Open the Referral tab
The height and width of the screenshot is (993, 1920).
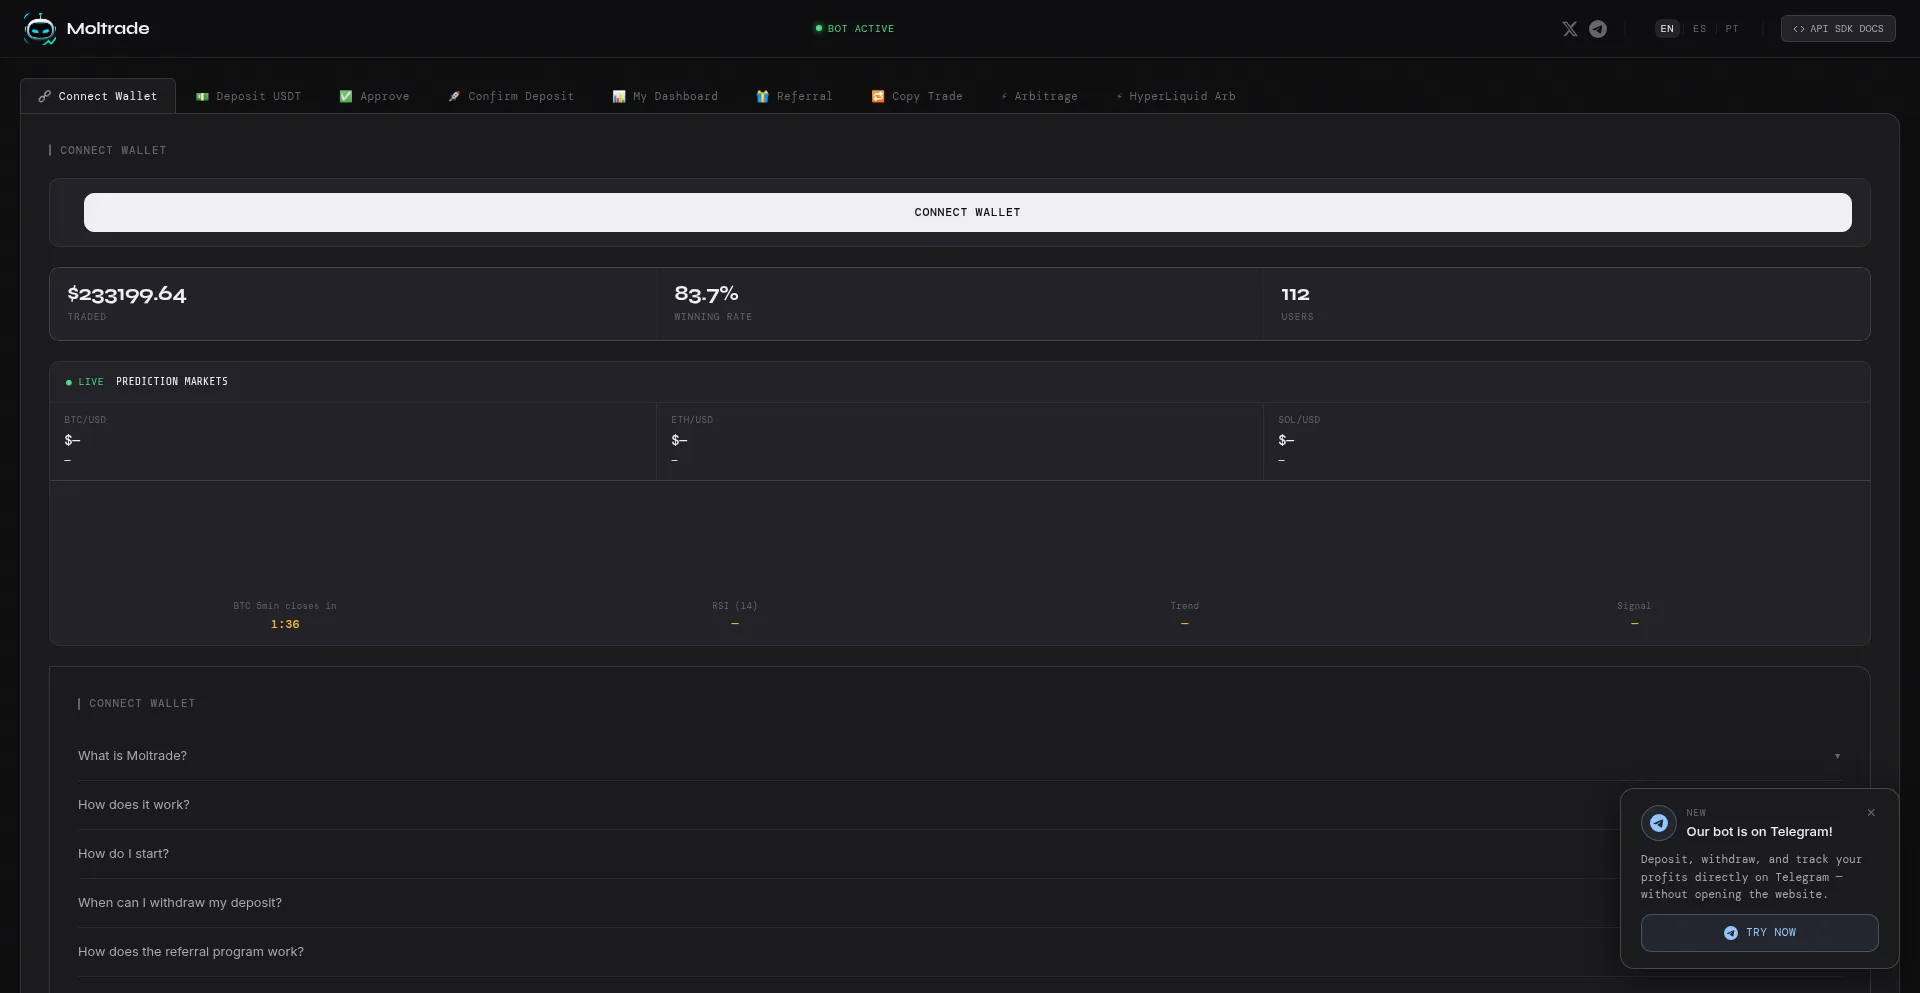pyautogui.click(x=794, y=96)
